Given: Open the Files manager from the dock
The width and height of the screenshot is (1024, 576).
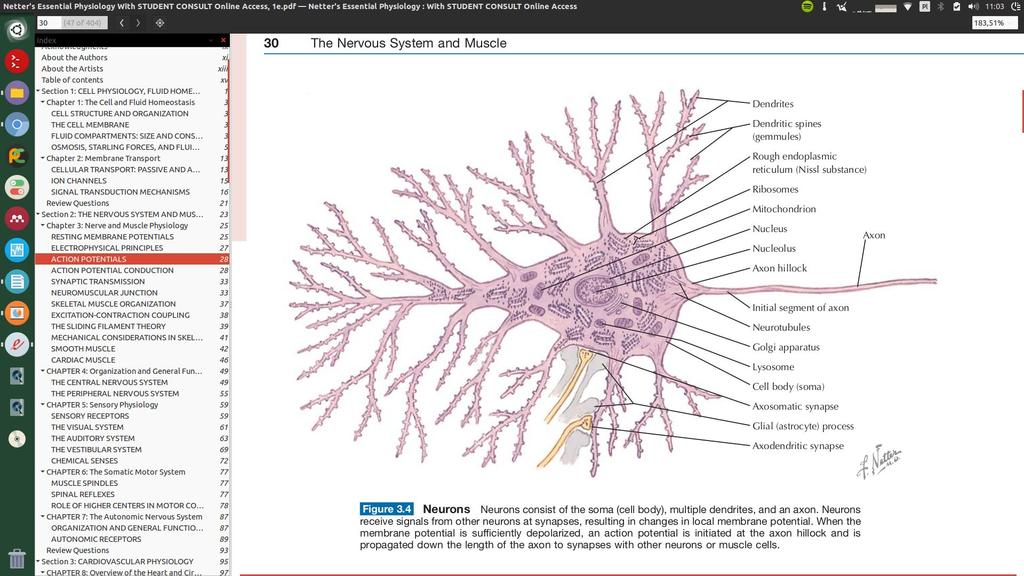Looking at the screenshot, I should point(17,93).
